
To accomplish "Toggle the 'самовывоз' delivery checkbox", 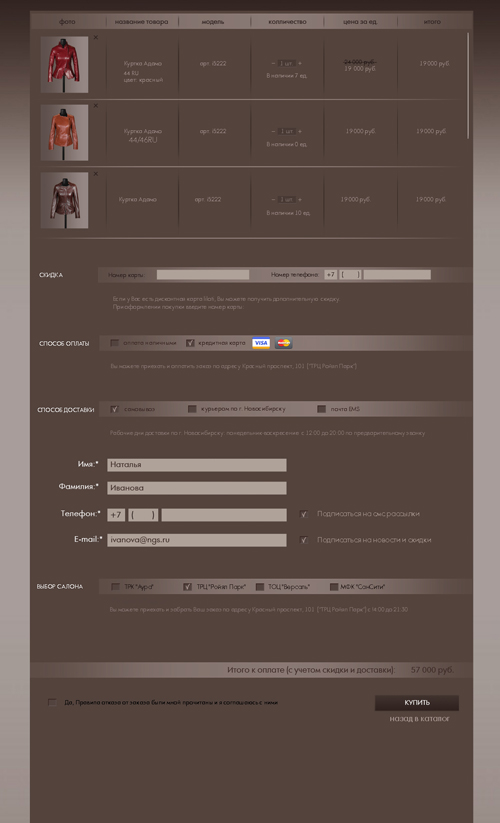I will point(114,409).
